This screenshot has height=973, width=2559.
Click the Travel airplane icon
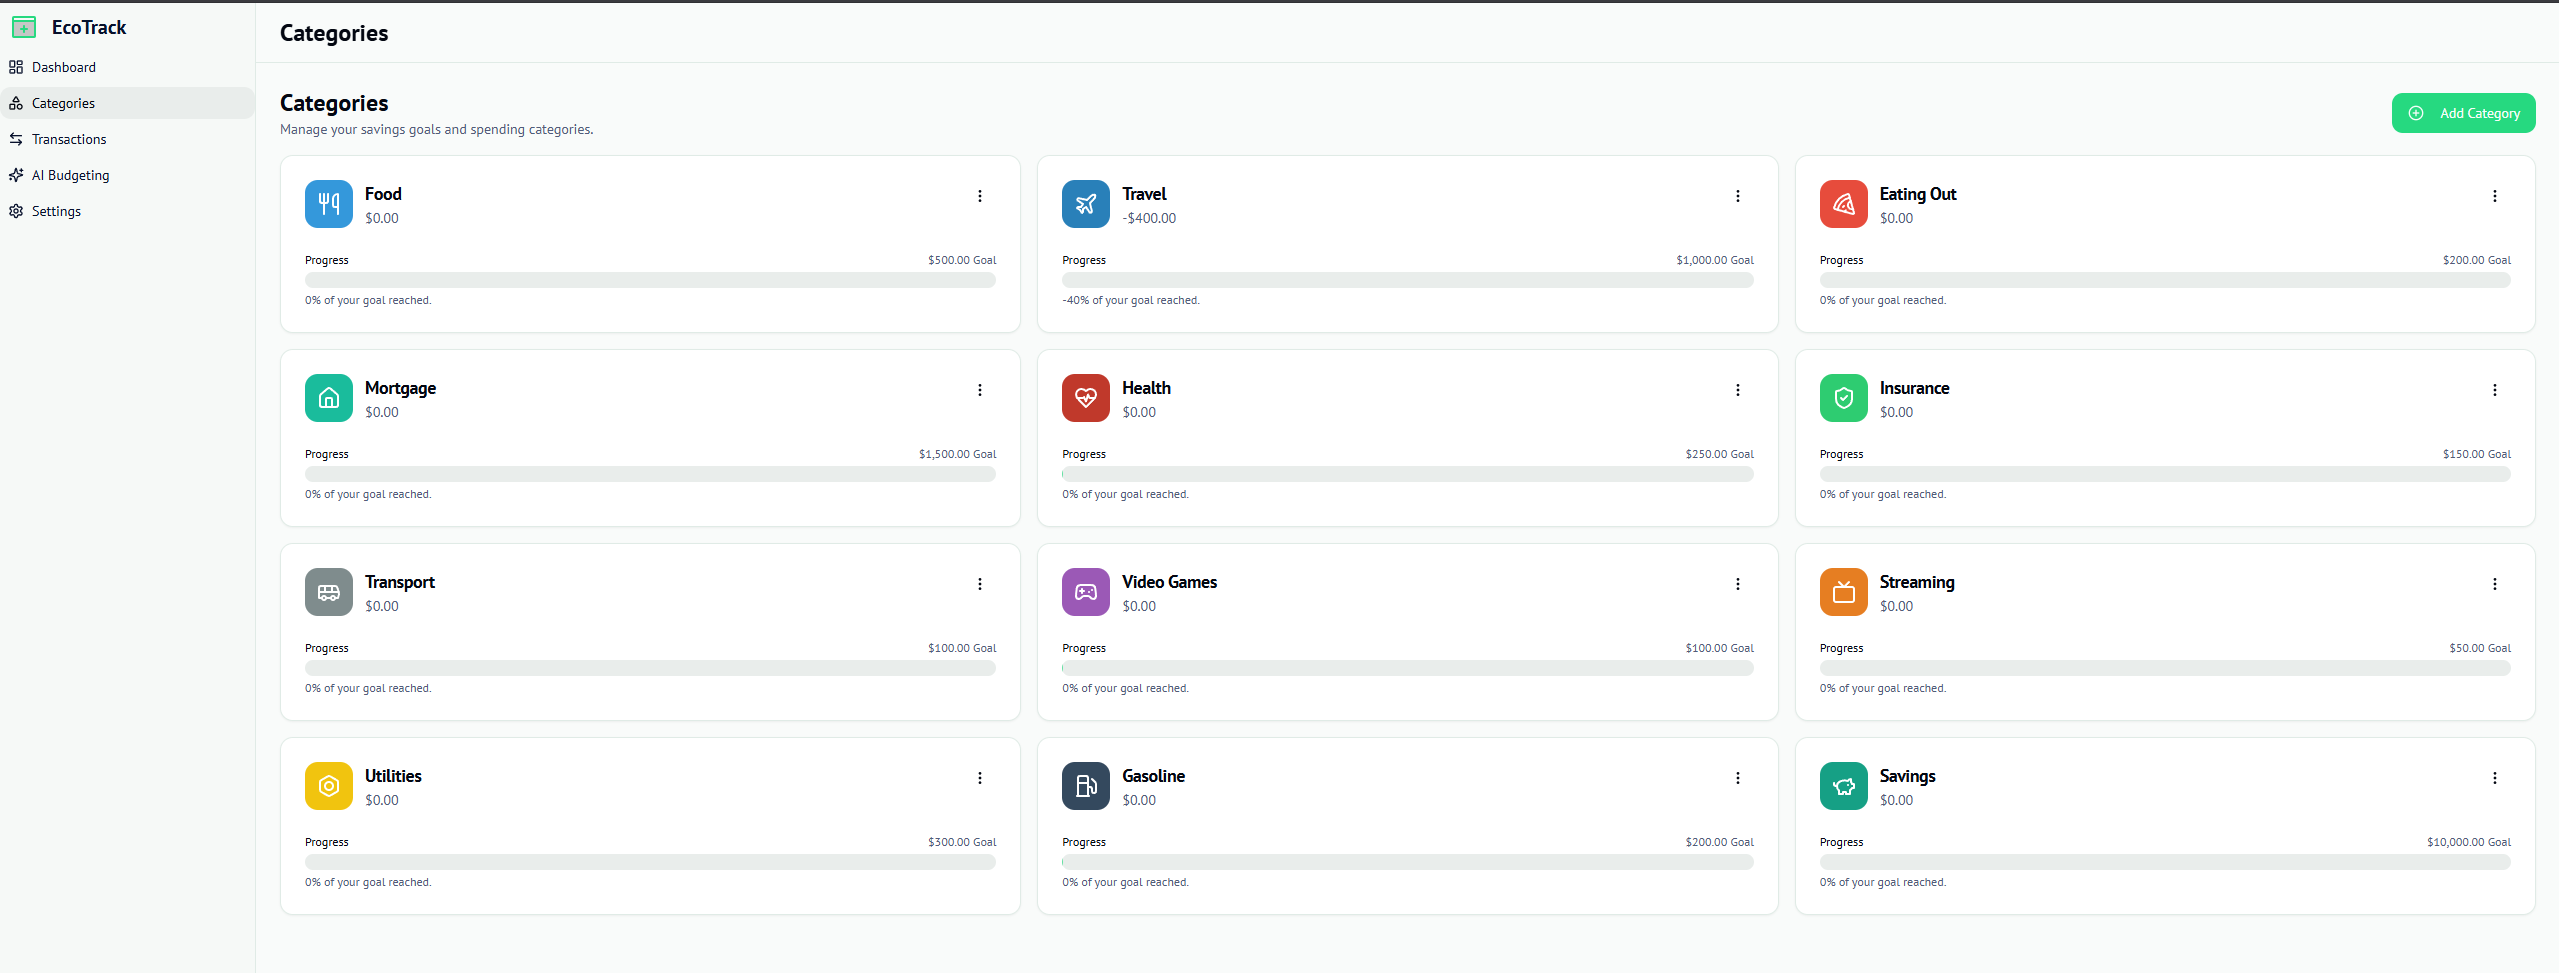click(1085, 204)
